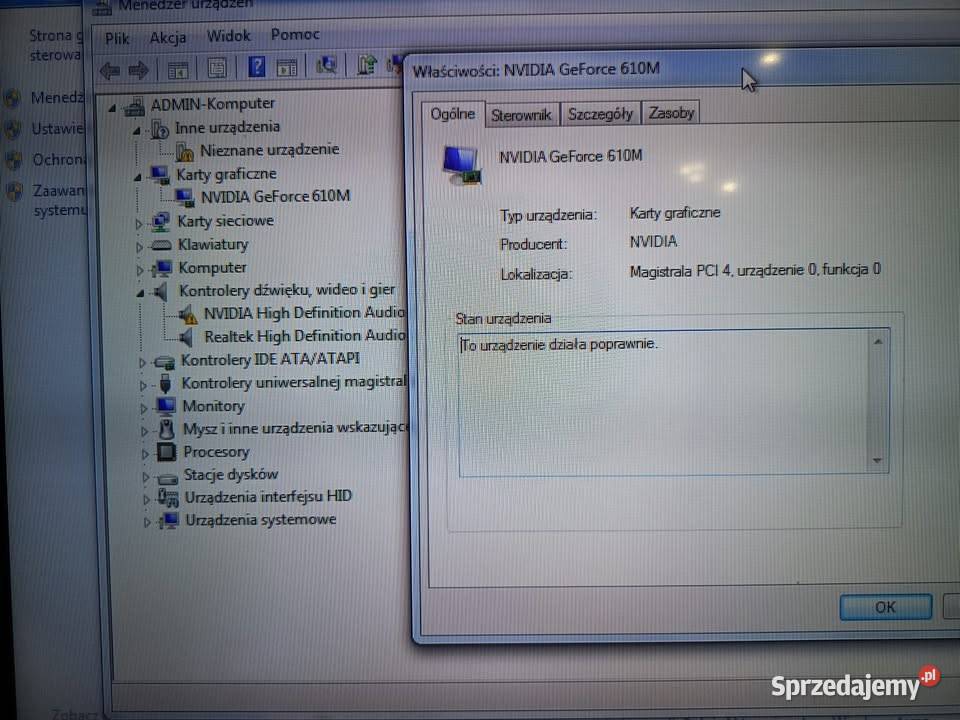This screenshot has height=720, width=960.
Task: Click the NVIDIA GeForce 610M display adapter icon
Action: (x=186, y=196)
